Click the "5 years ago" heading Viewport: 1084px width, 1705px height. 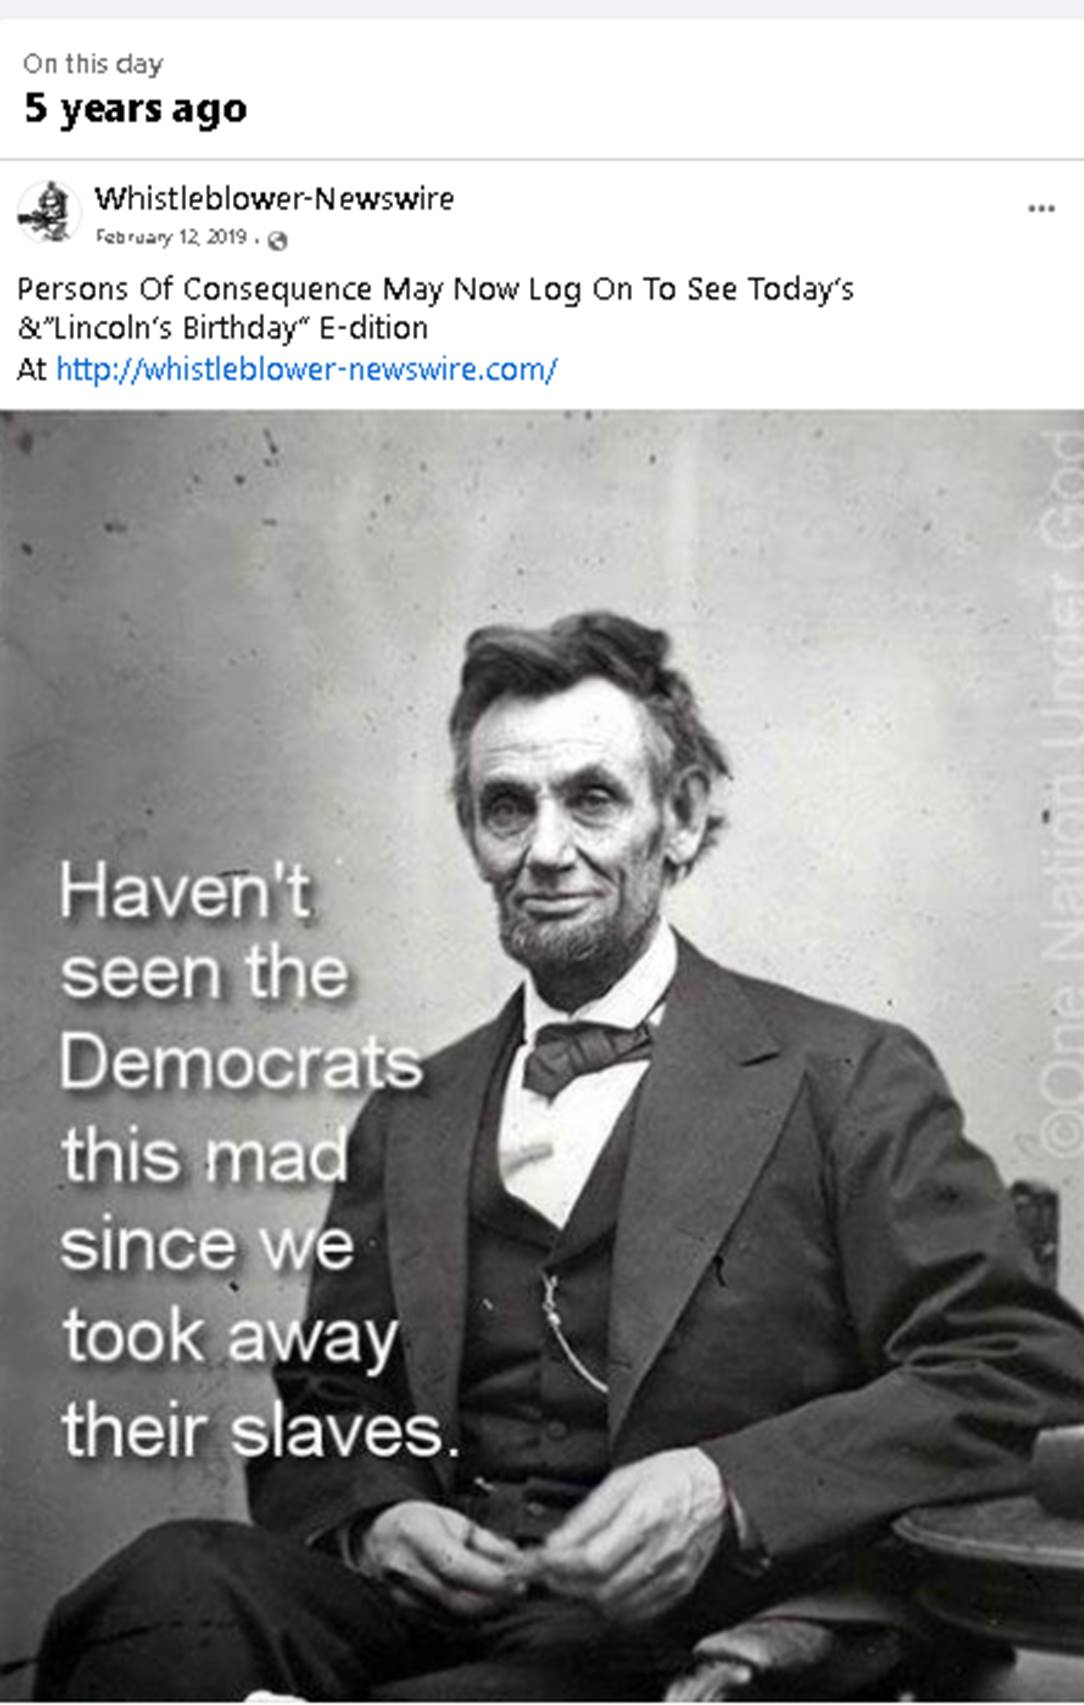(135, 108)
